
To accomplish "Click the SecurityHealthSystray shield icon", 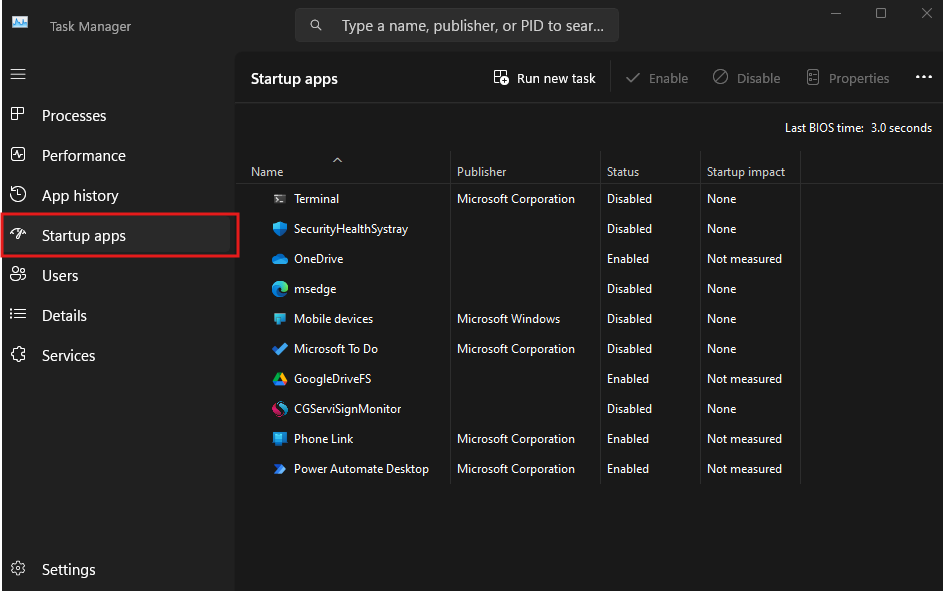I will coord(280,229).
